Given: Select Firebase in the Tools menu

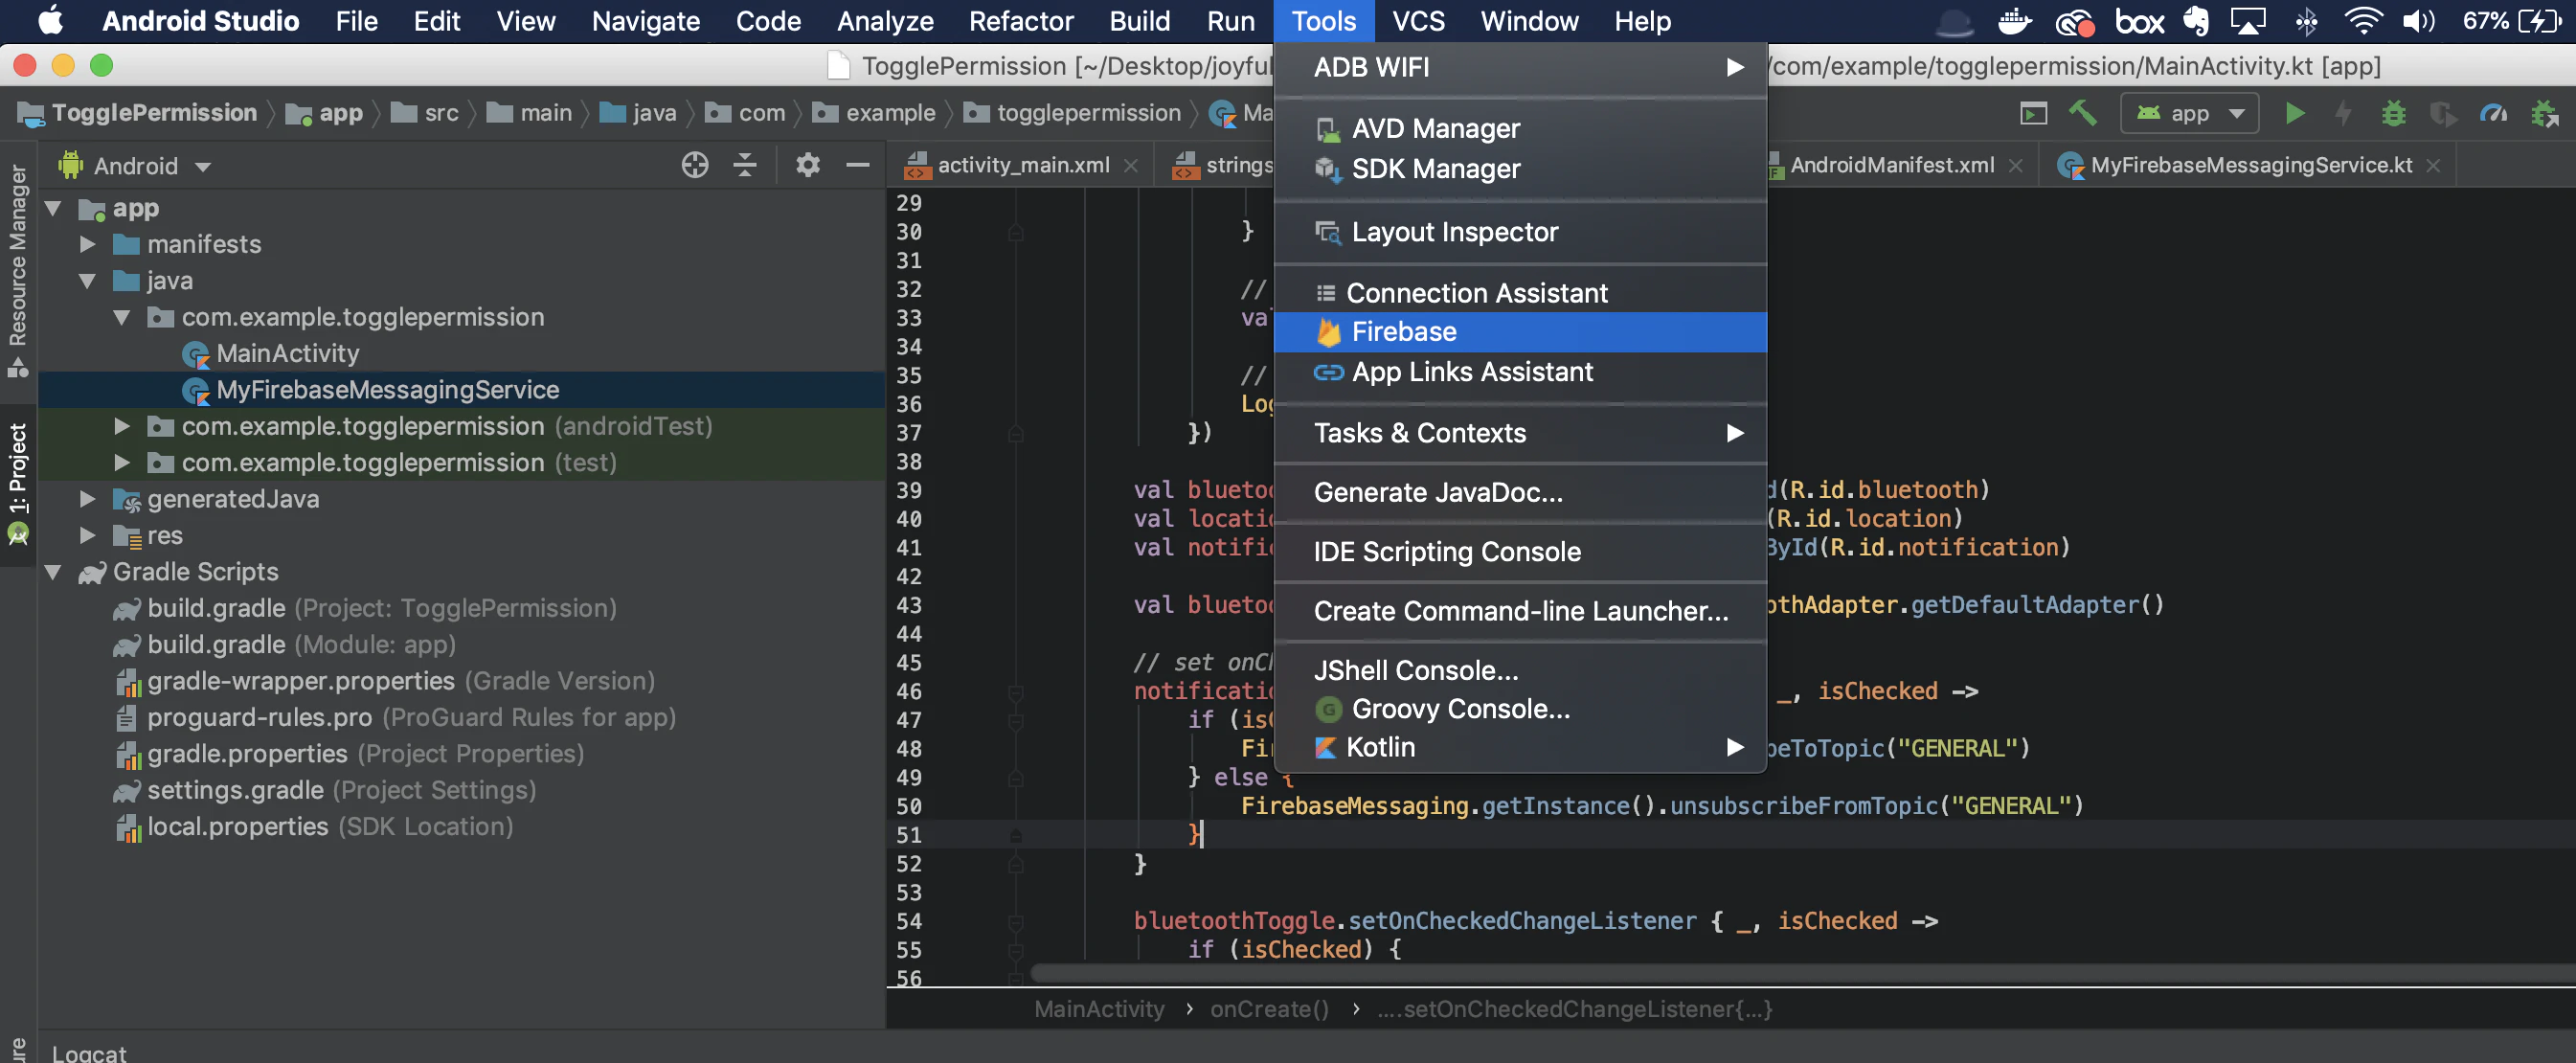Looking at the screenshot, I should [x=1520, y=332].
